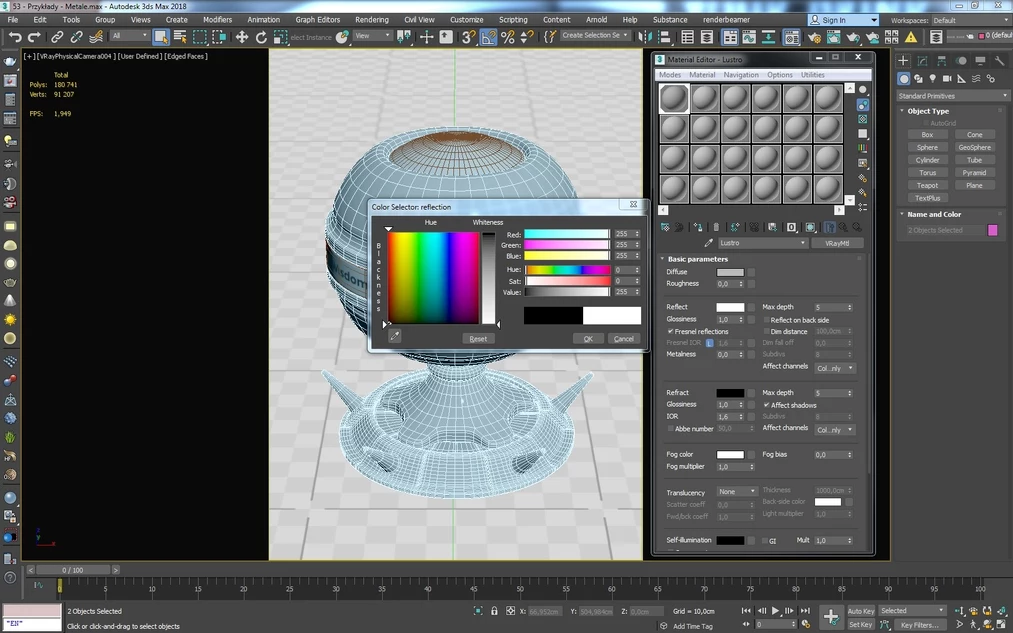Click Reset in the Color Selector dialog
The image size is (1013, 633).
(x=478, y=338)
